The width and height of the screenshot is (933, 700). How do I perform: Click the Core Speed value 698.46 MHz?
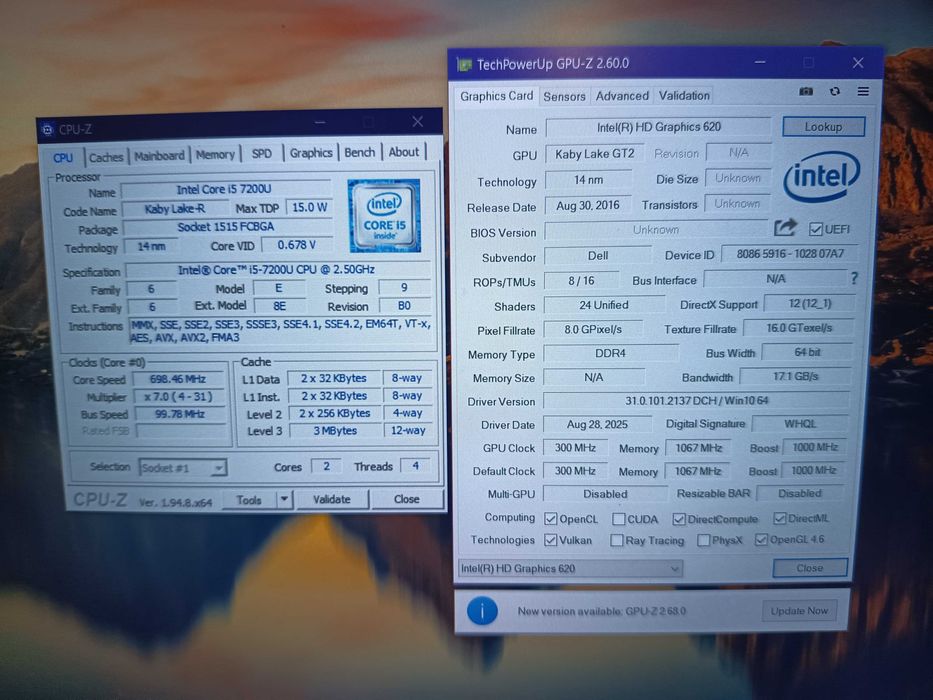(178, 379)
